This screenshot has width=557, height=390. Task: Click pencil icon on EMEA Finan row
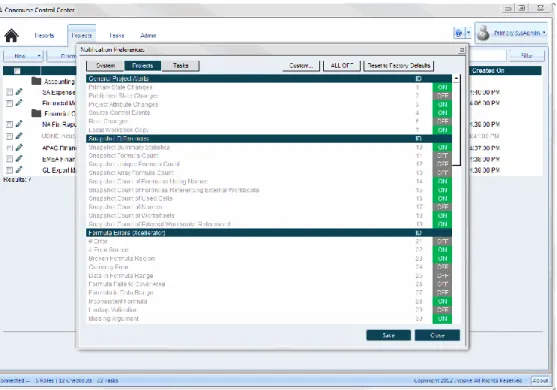[x=19, y=158]
